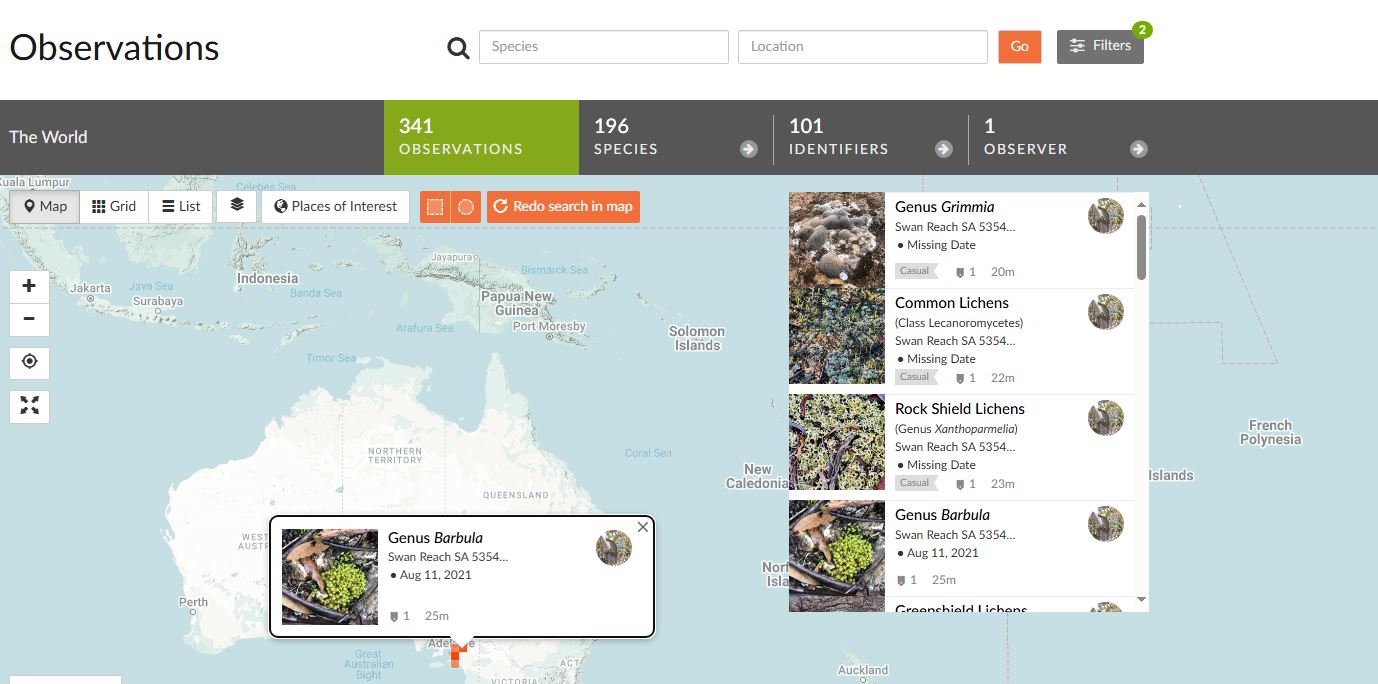The height and width of the screenshot is (684, 1378).
Task: Click the orange observation marker near Adelaide
Action: pyautogui.click(x=457, y=654)
